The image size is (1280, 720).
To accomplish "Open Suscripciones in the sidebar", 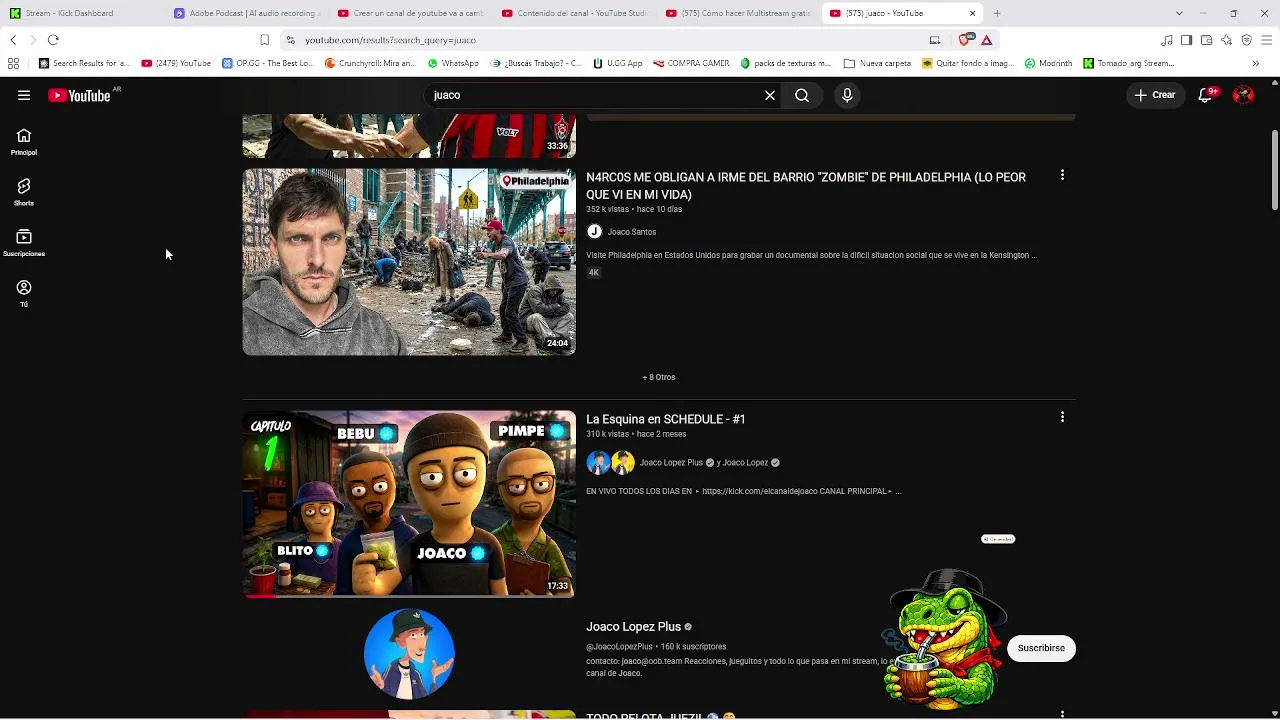I will (x=24, y=243).
